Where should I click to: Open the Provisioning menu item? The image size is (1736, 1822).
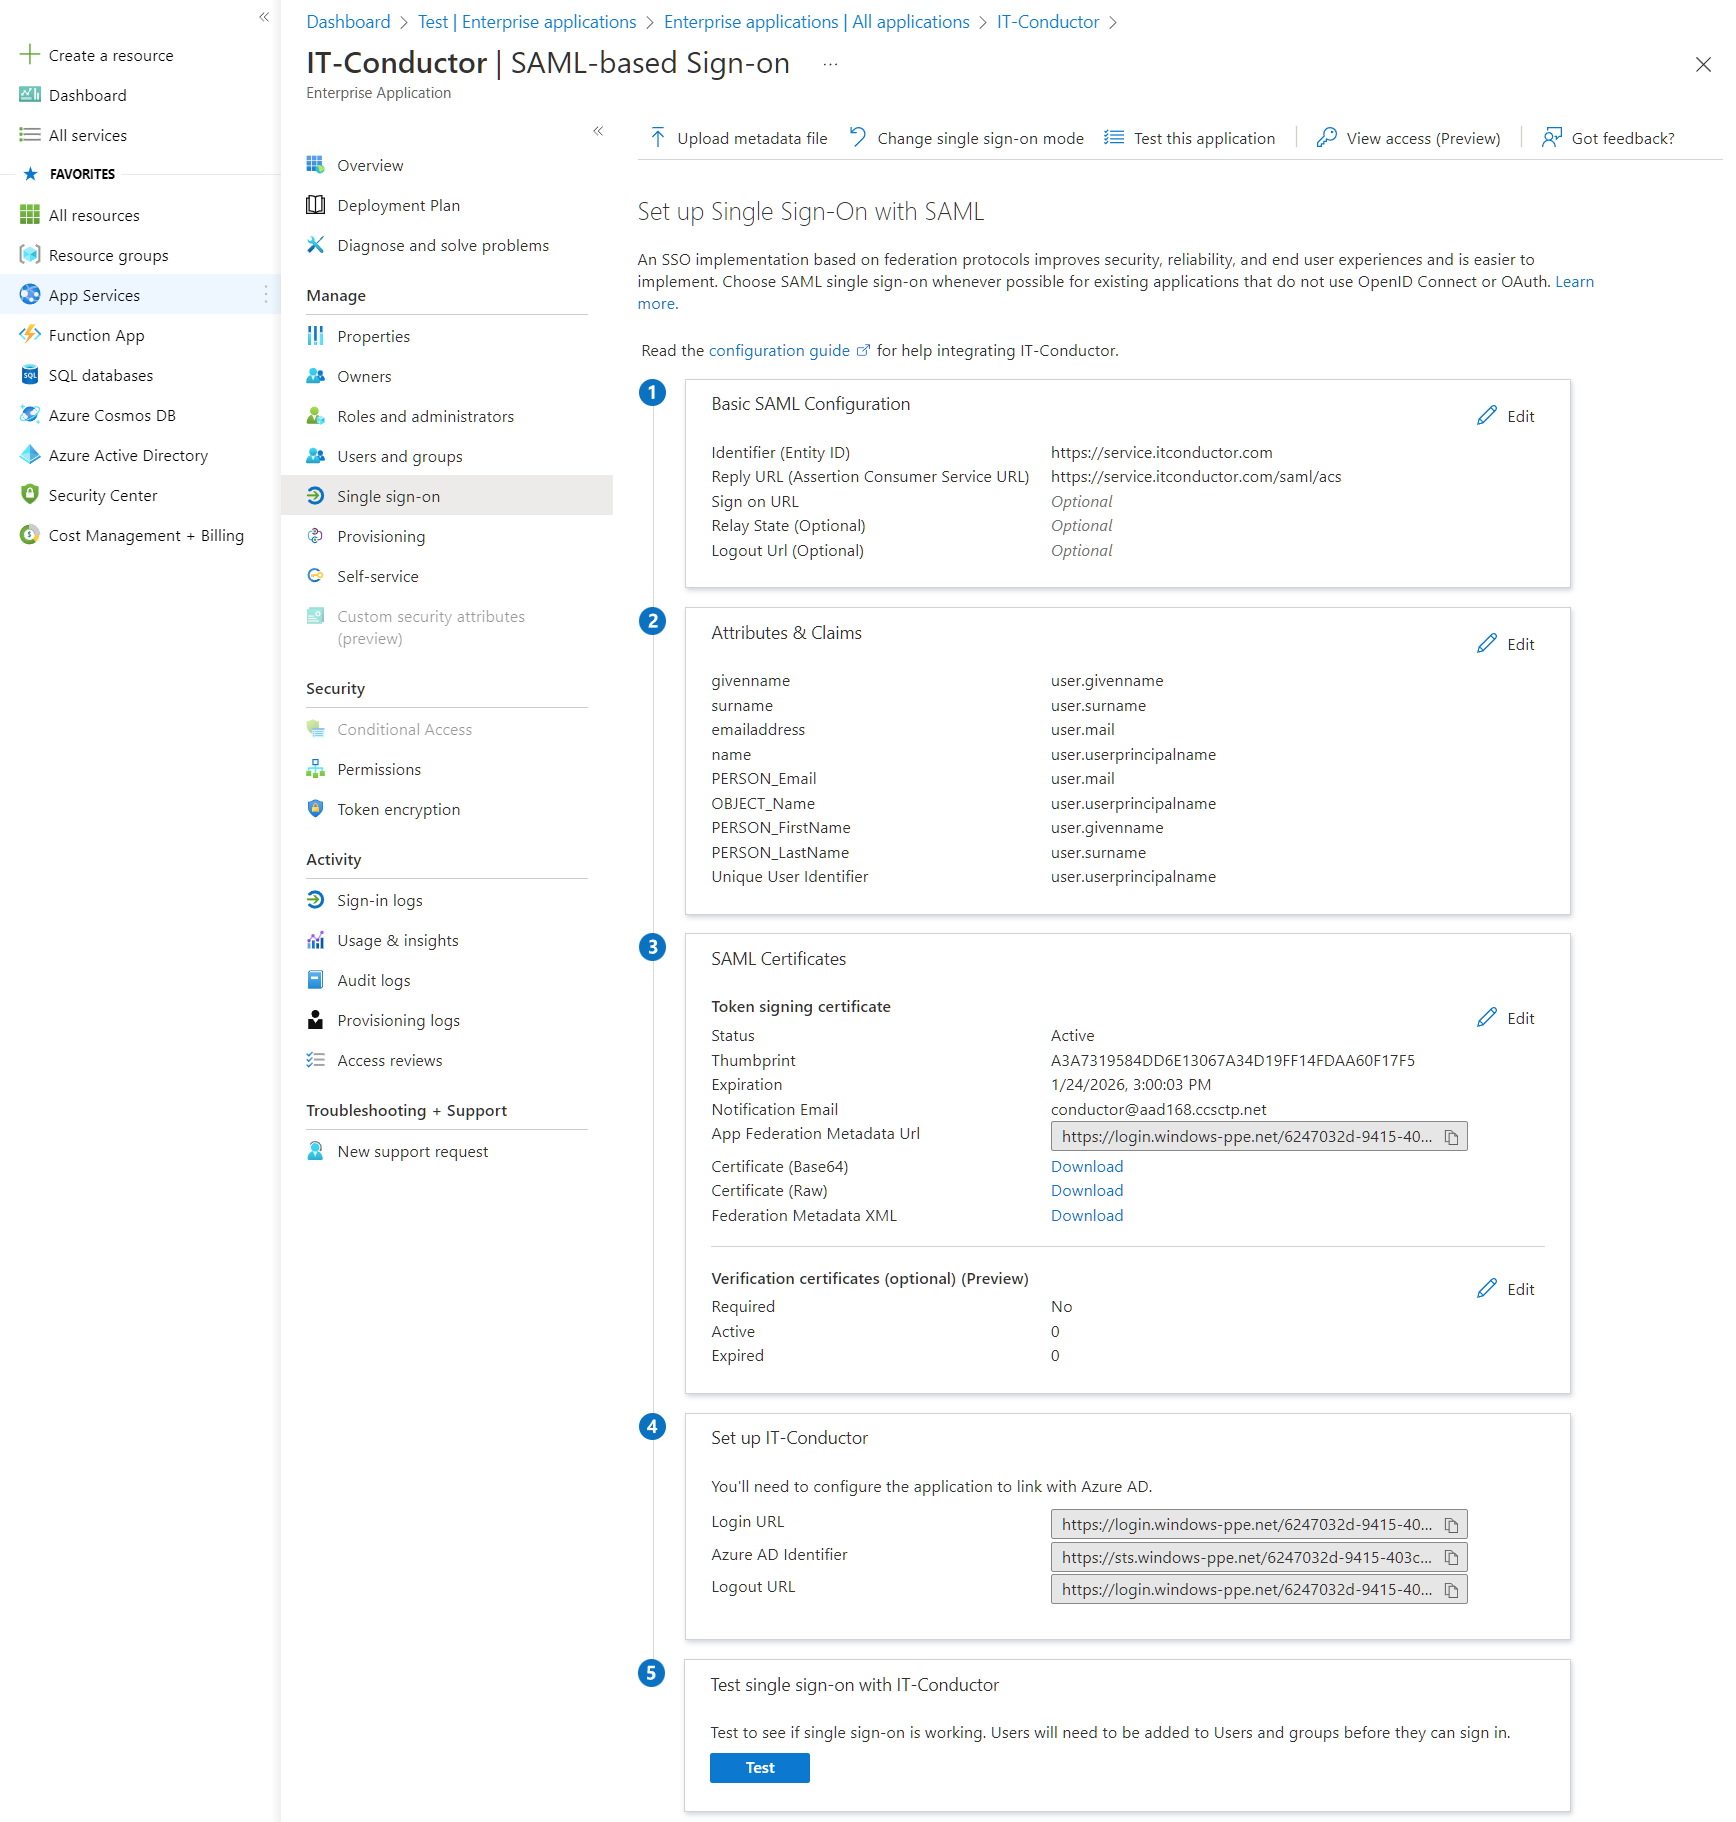coord(381,536)
